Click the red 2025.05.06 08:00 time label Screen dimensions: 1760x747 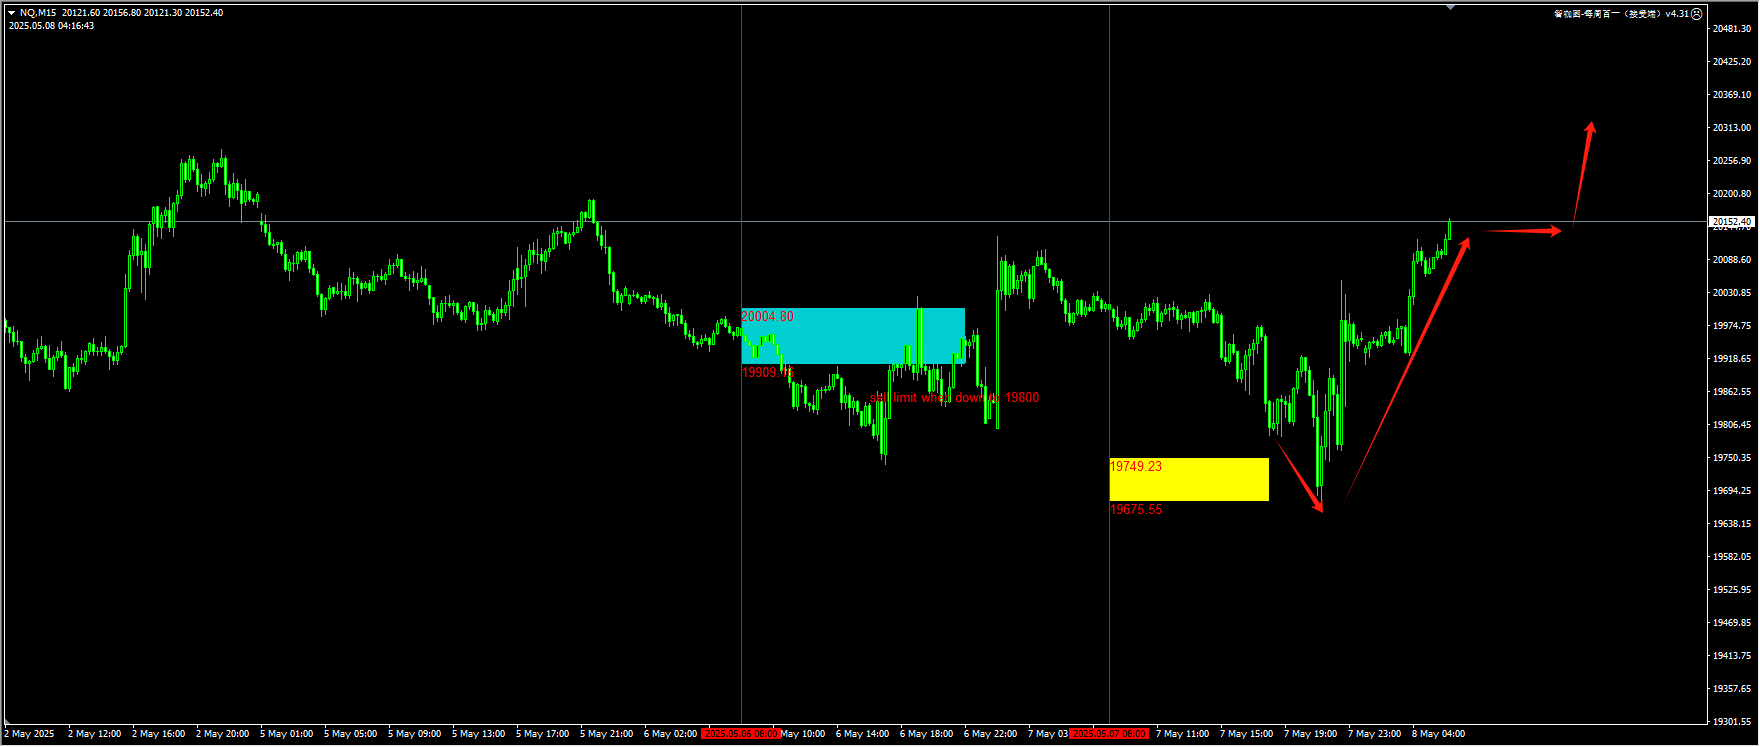coord(740,734)
